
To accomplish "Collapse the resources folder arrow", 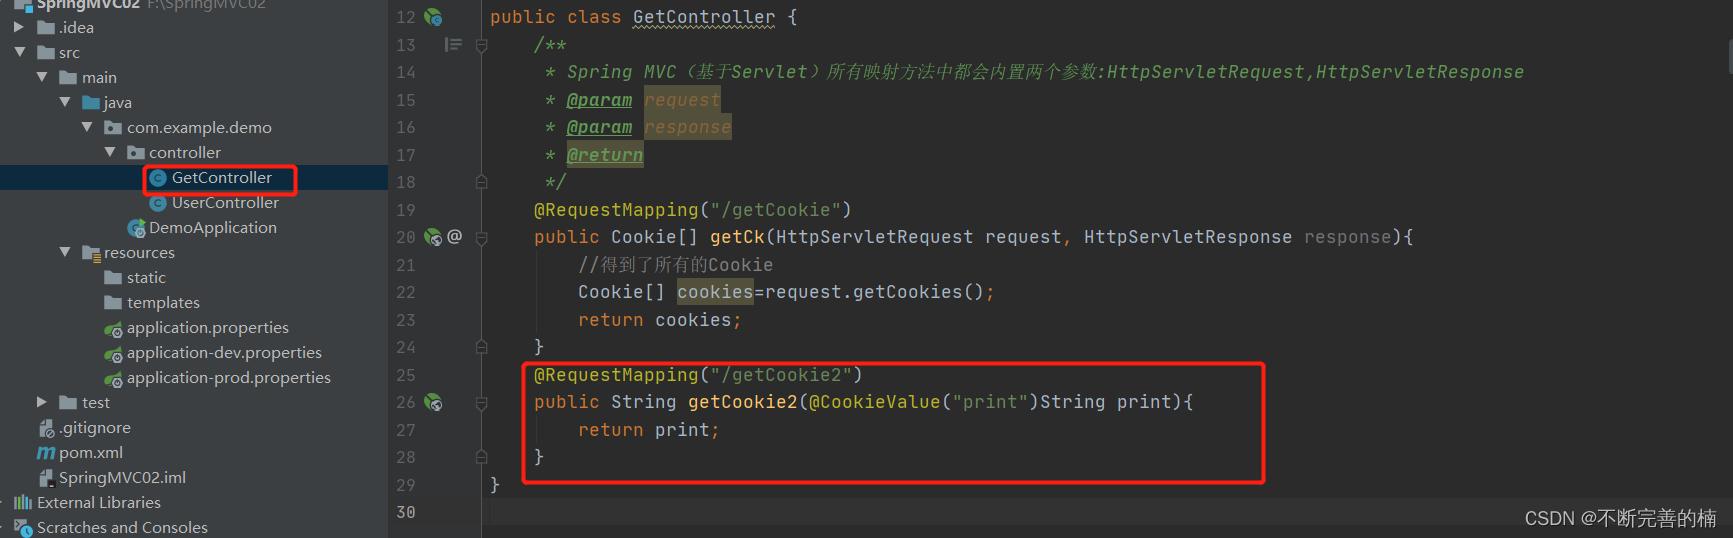I will tap(65, 252).
